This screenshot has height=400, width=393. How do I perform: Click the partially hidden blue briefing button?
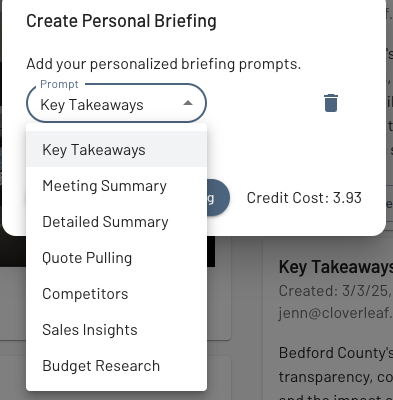[218, 197]
